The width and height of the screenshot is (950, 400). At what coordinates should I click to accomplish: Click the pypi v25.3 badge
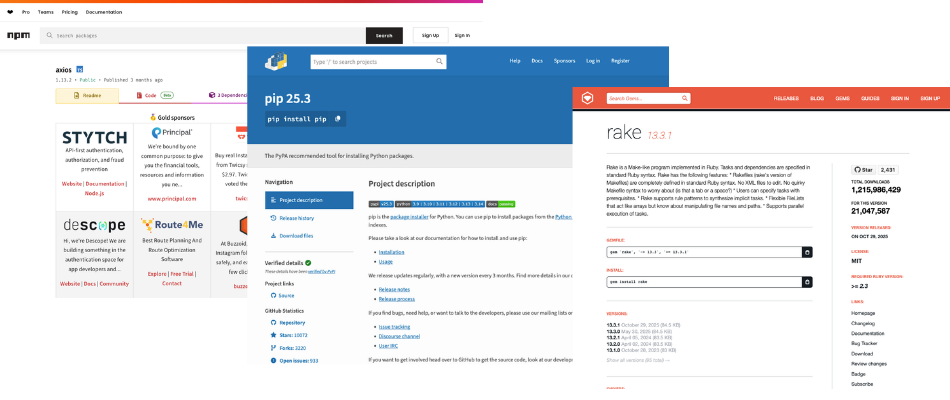click(381, 204)
